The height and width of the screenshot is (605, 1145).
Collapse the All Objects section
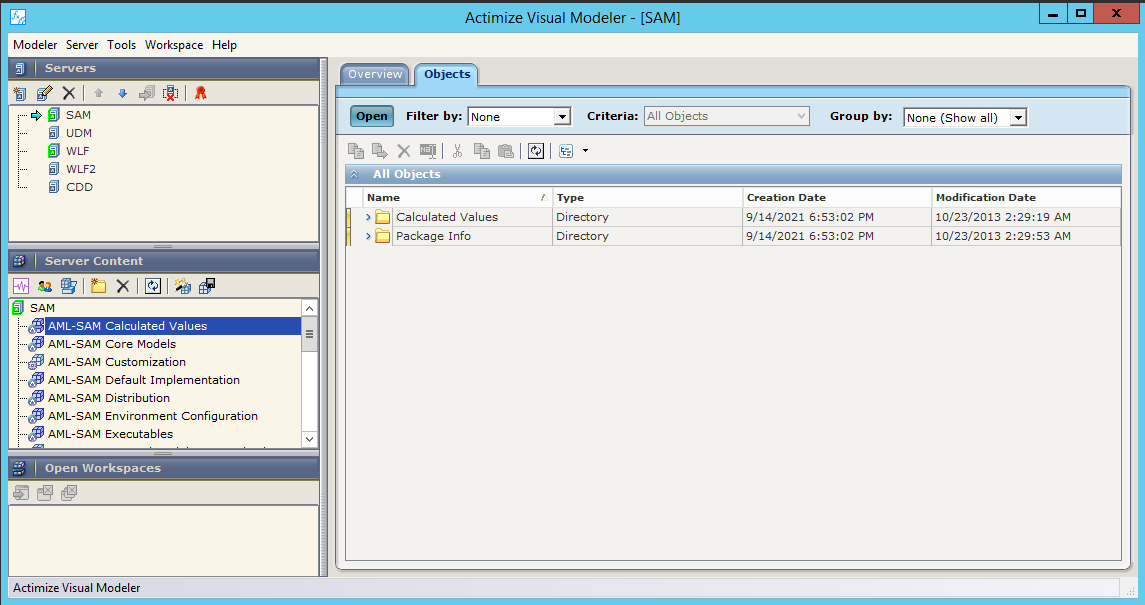tap(354, 174)
